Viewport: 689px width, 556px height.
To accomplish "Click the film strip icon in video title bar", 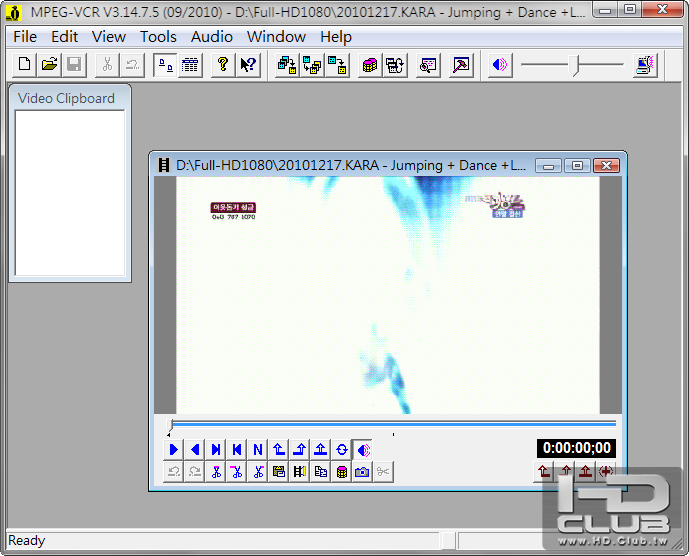I will [x=164, y=165].
